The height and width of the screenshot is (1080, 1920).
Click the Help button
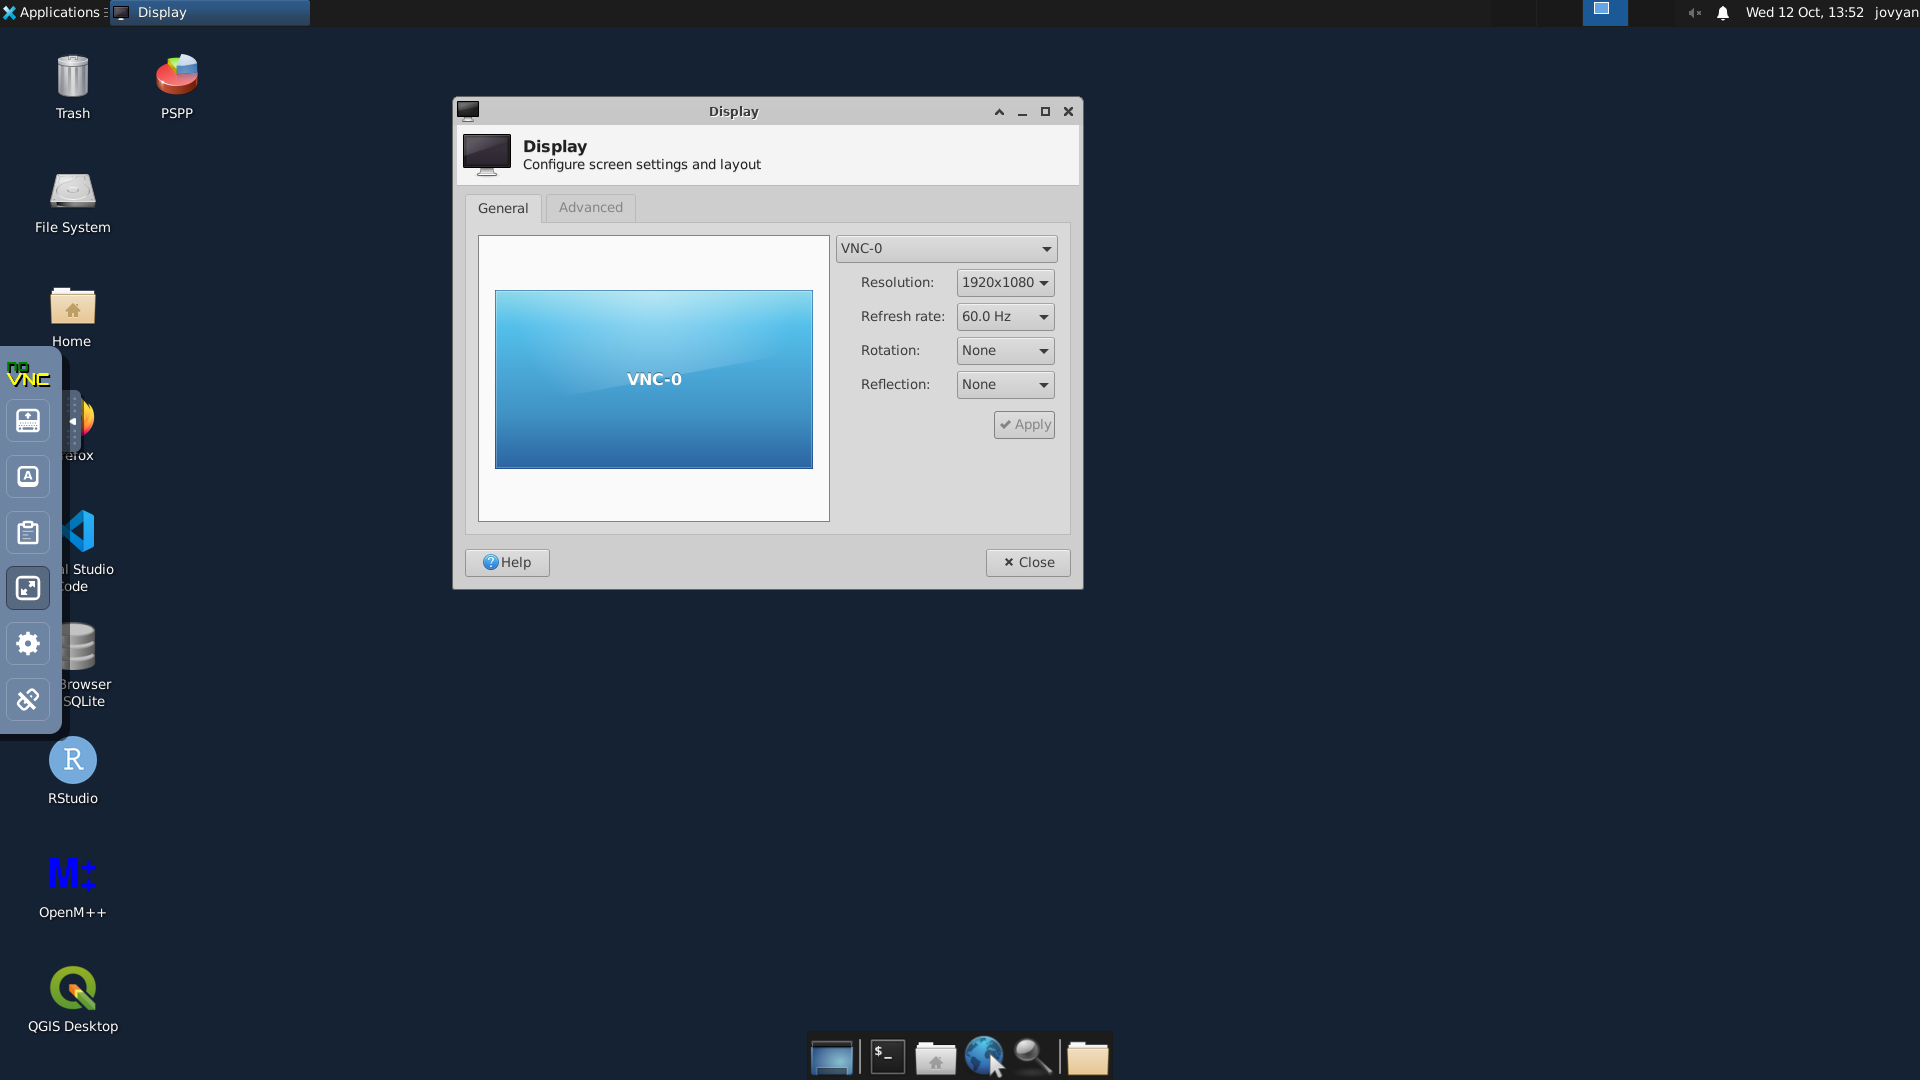click(x=507, y=563)
